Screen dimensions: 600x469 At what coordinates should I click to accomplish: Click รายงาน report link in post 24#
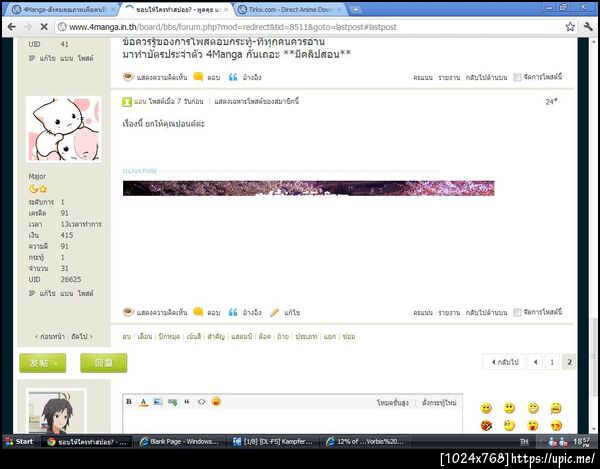click(449, 313)
